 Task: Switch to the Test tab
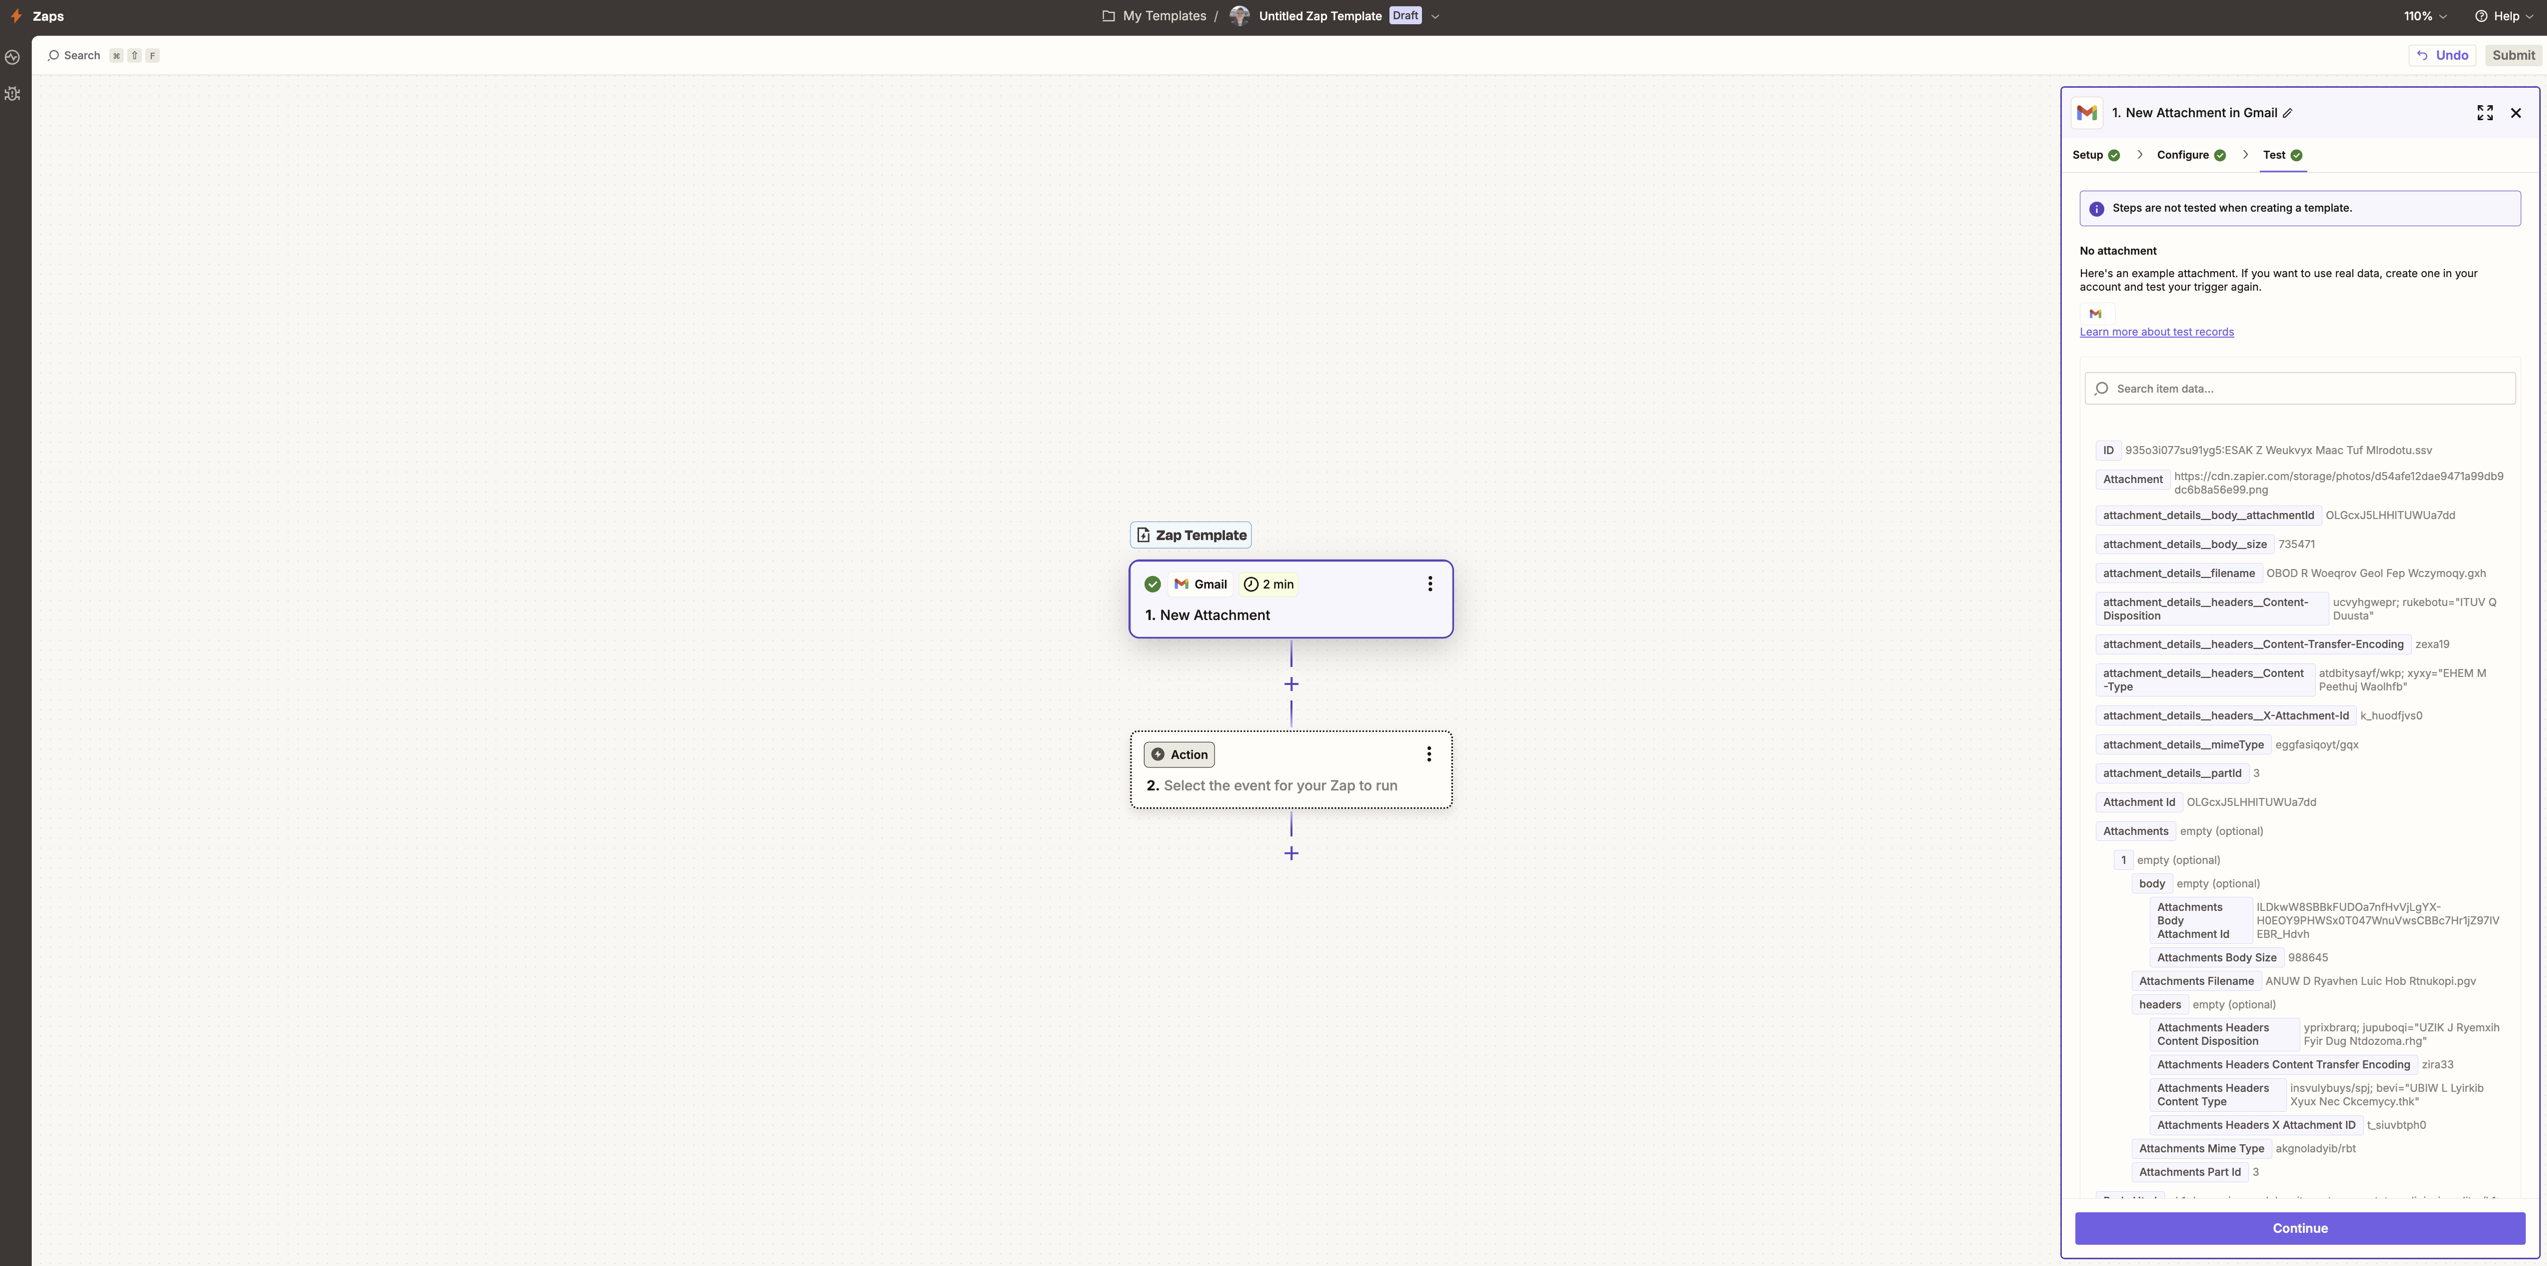point(2283,155)
